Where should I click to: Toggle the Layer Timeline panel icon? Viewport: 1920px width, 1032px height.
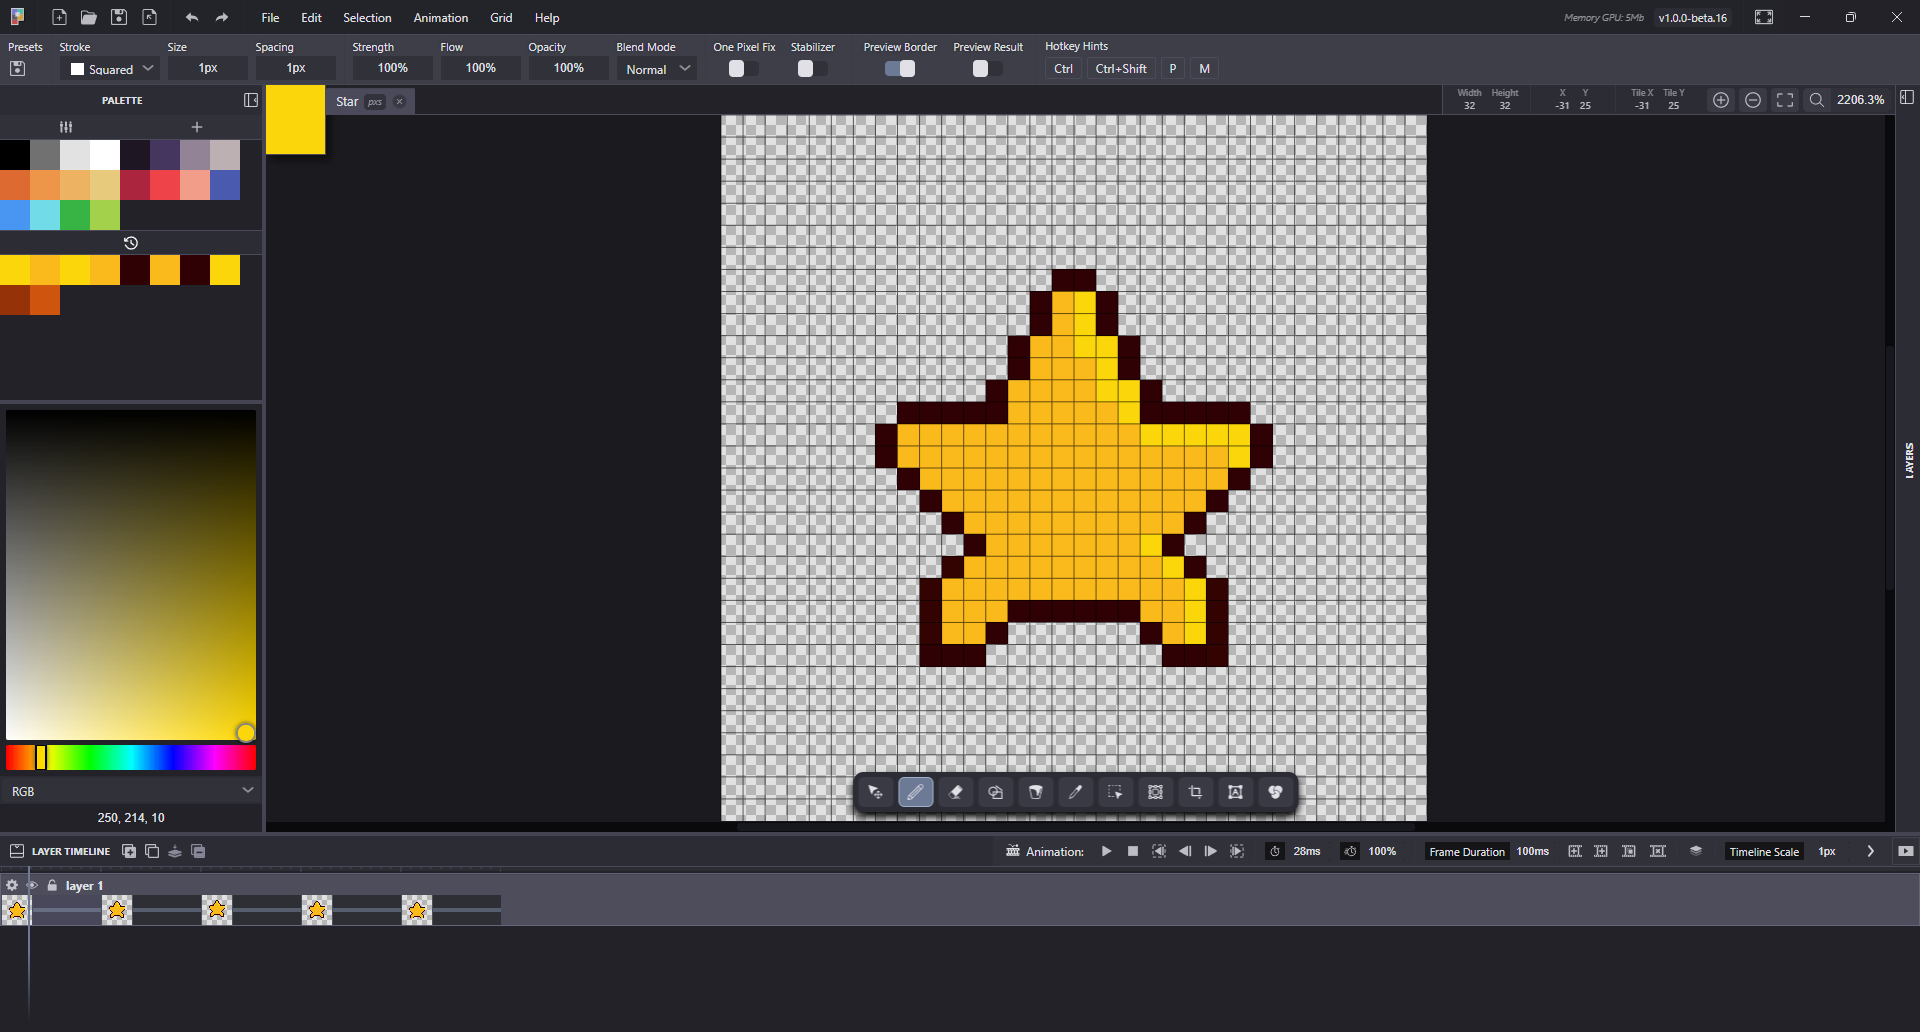tap(17, 851)
